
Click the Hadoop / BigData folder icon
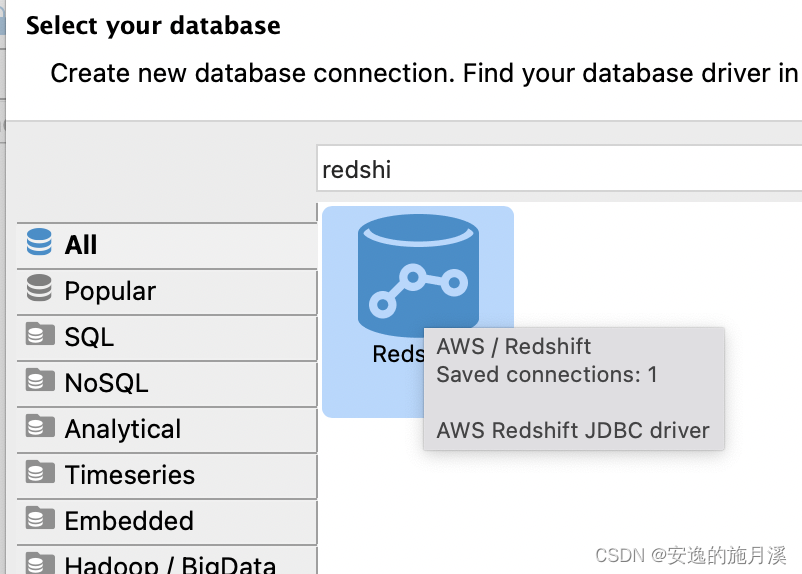point(39,563)
